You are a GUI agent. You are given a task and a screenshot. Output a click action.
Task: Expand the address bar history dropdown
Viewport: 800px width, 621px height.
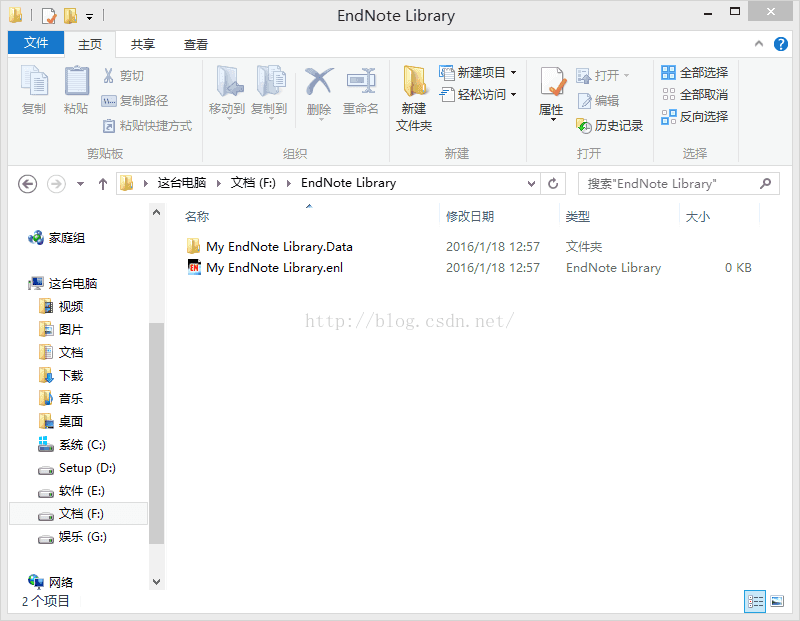[x=531, y=184]
